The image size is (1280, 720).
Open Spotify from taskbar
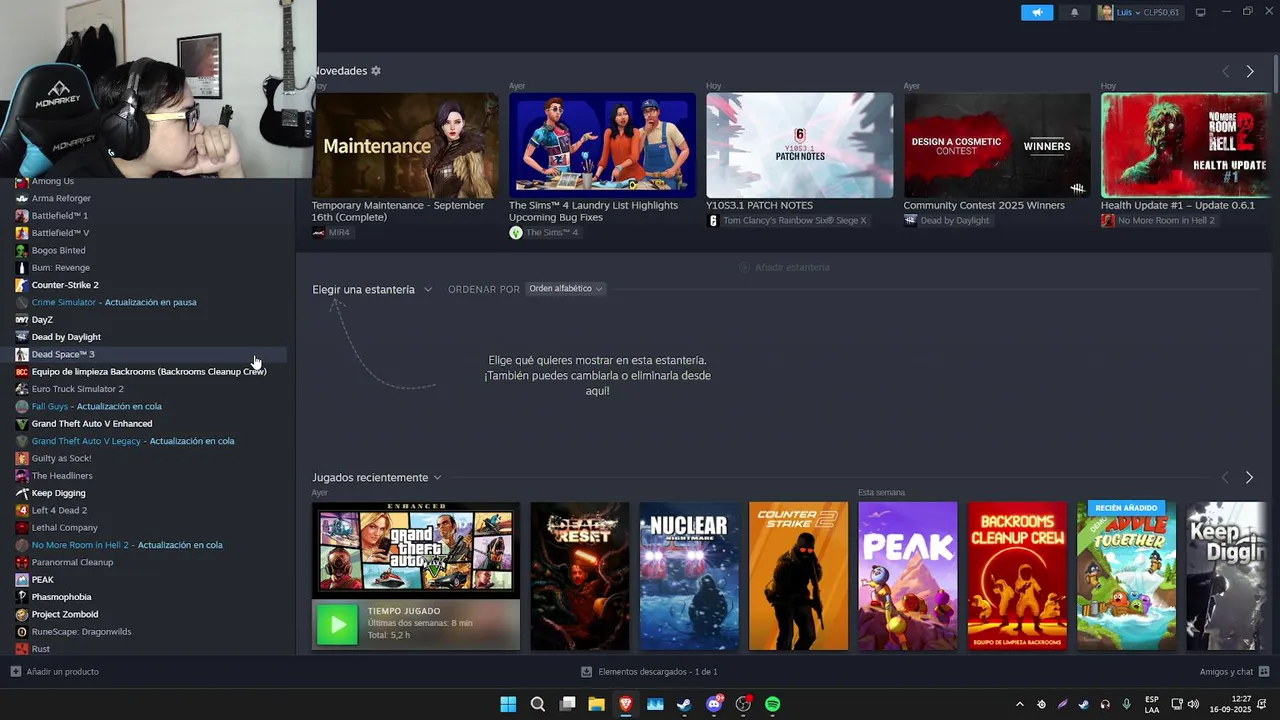[773, 704]
